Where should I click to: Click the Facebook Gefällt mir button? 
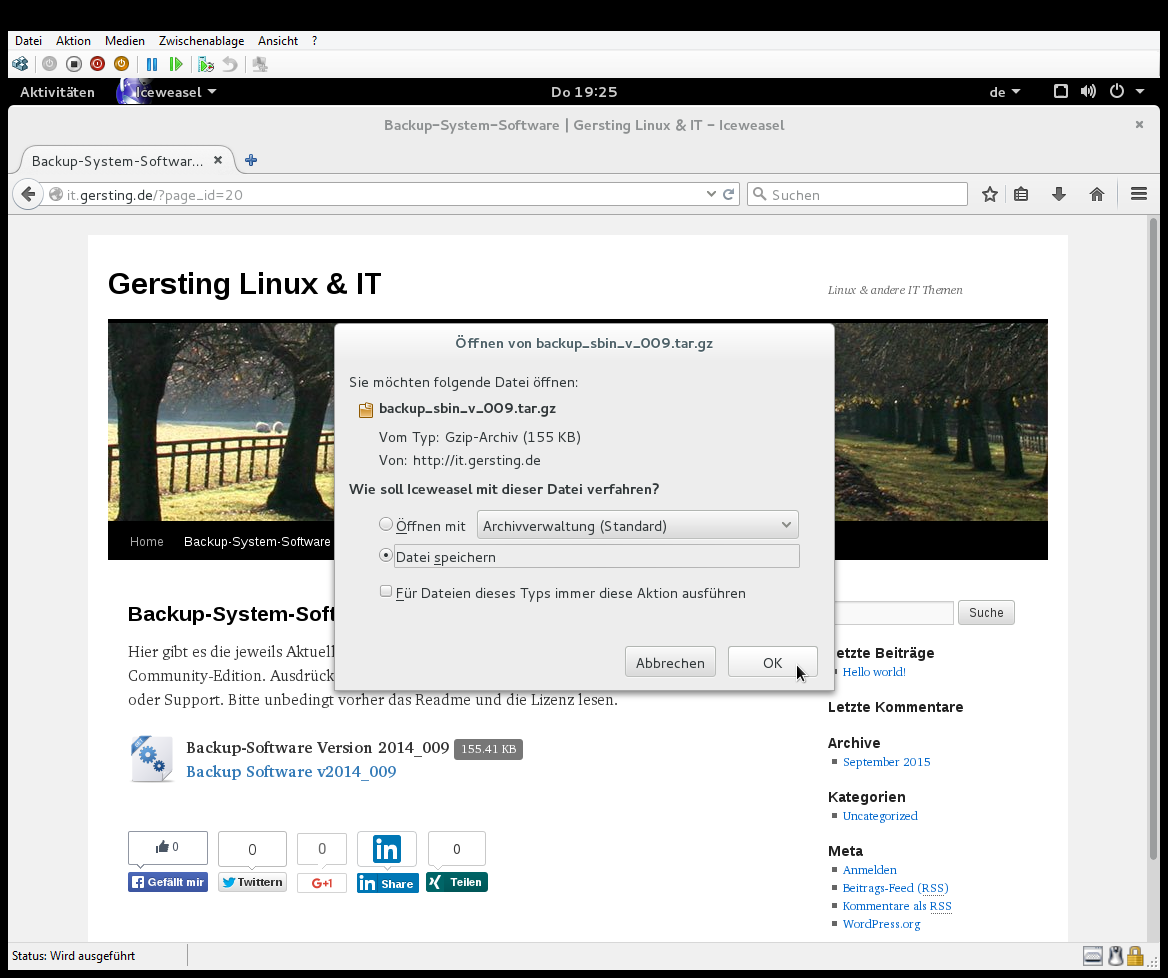coord(168,882)
